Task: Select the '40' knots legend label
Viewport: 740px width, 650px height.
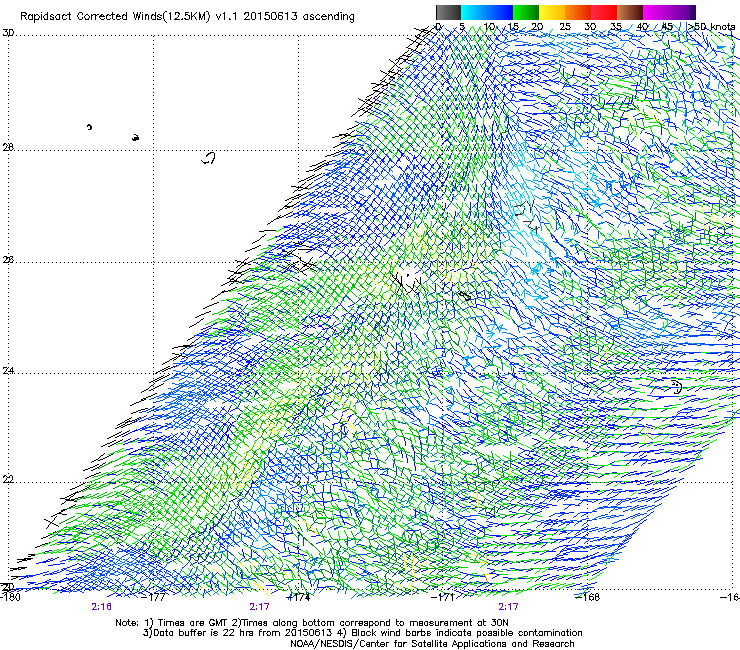Action: [642, 27]
